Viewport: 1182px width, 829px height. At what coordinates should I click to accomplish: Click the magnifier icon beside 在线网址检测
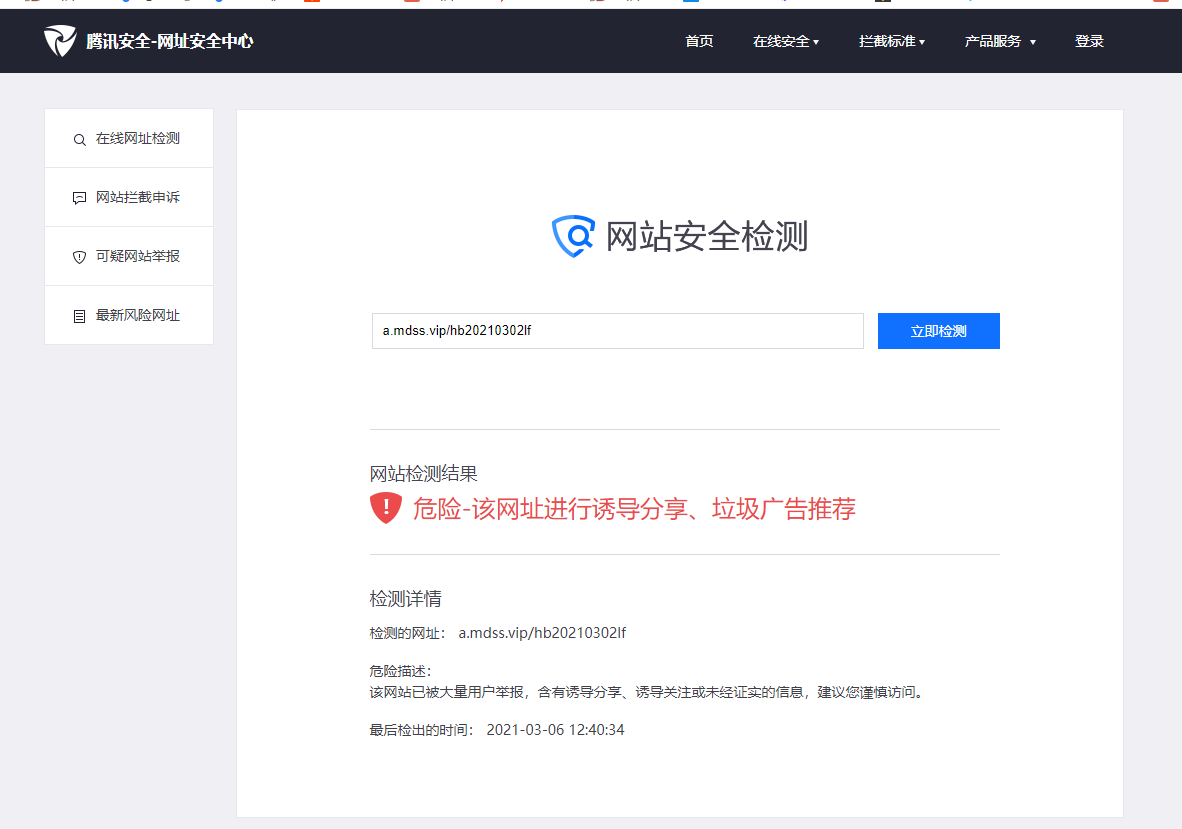79,139
